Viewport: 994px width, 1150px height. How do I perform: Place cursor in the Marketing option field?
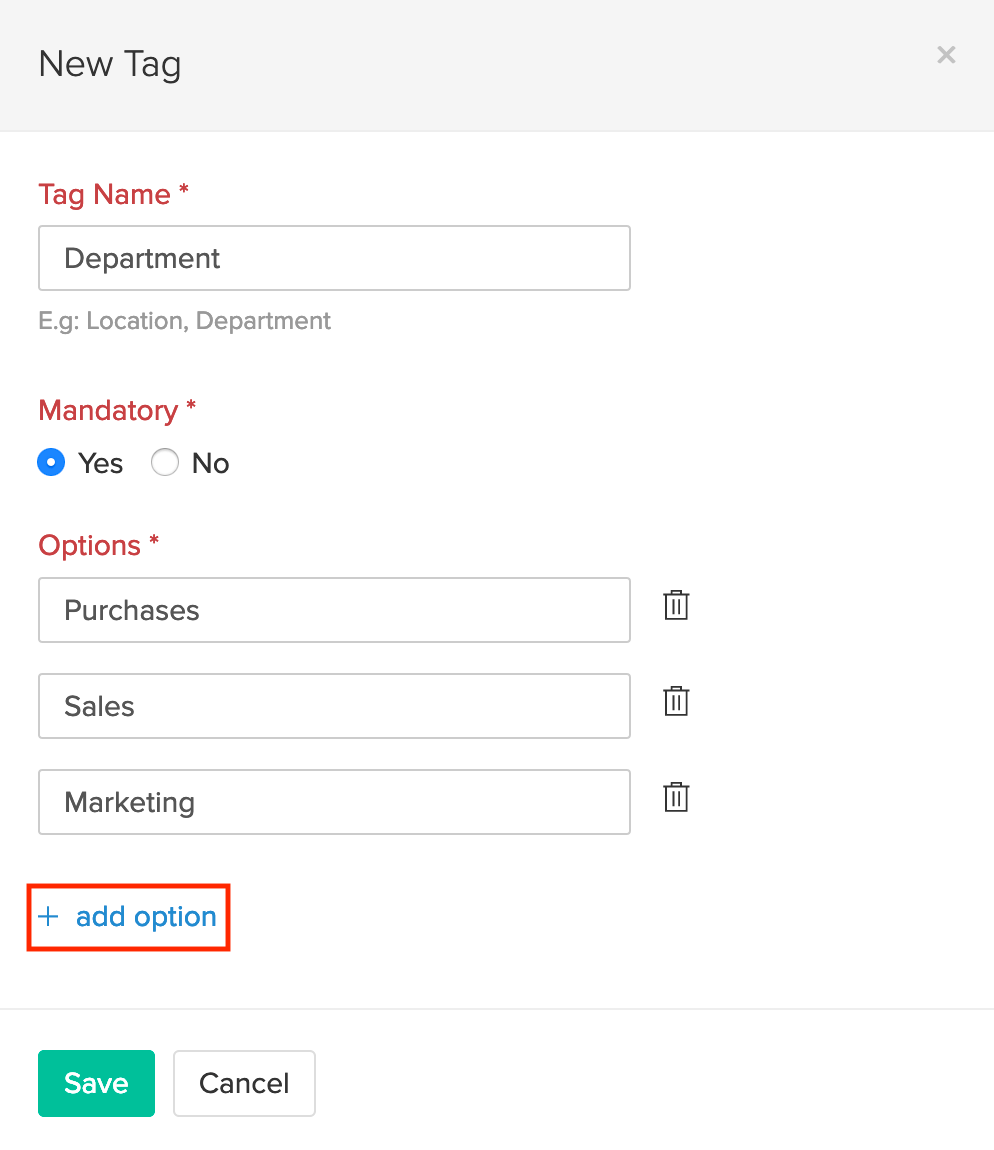point(334,802)
